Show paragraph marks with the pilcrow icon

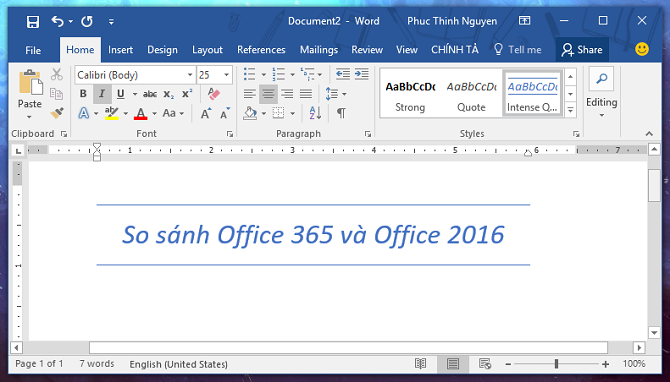click(x=341, y=113)
